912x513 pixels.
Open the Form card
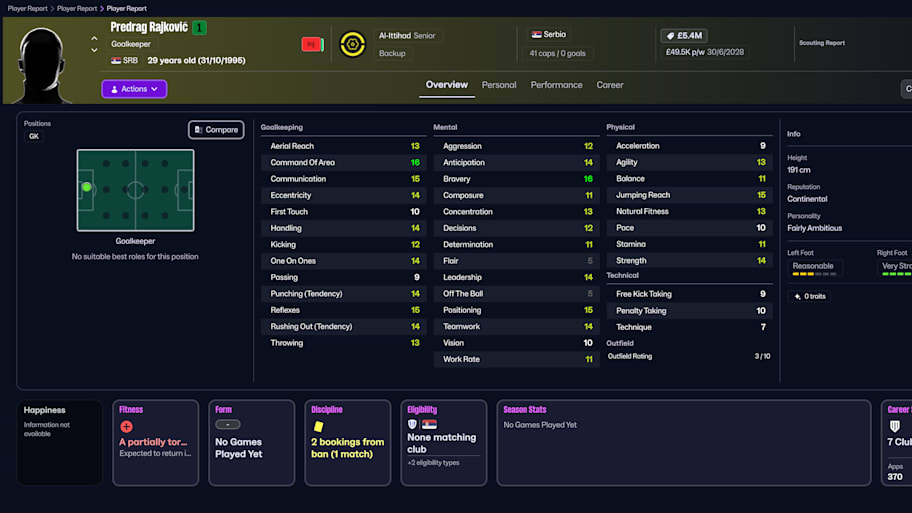(x=251, y=443)
